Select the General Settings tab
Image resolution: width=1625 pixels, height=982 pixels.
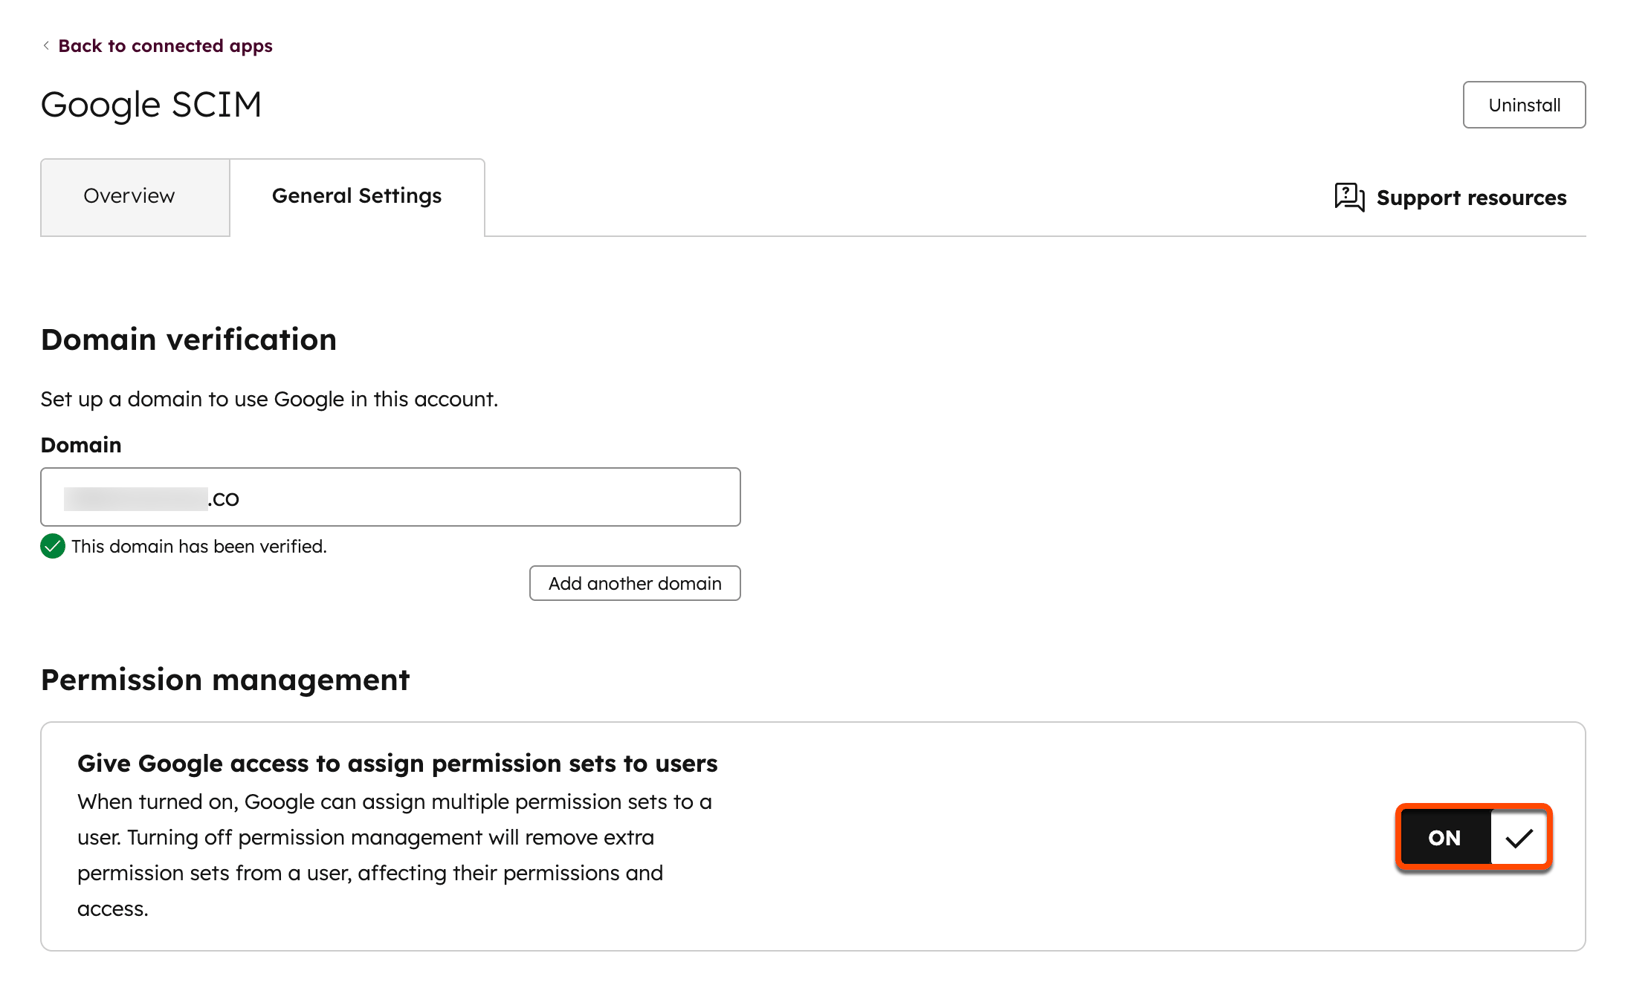click(x=356, y=196)
